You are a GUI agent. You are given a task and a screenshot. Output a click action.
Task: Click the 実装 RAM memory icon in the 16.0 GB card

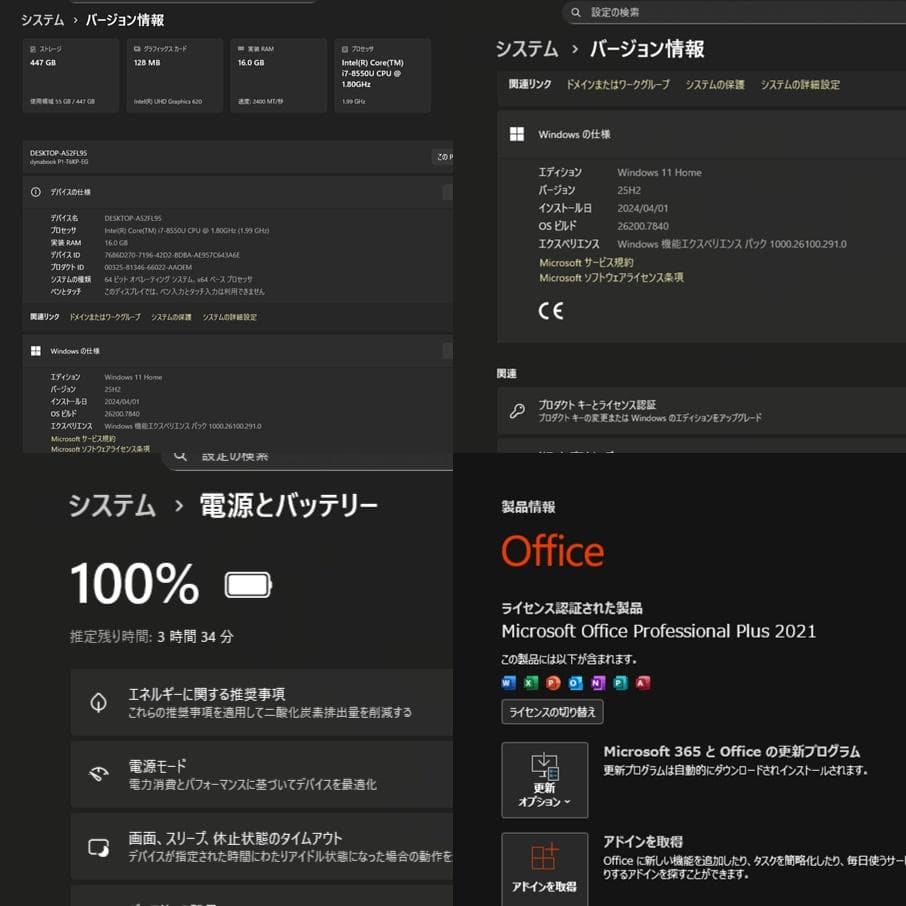click(x=241, y=49)
